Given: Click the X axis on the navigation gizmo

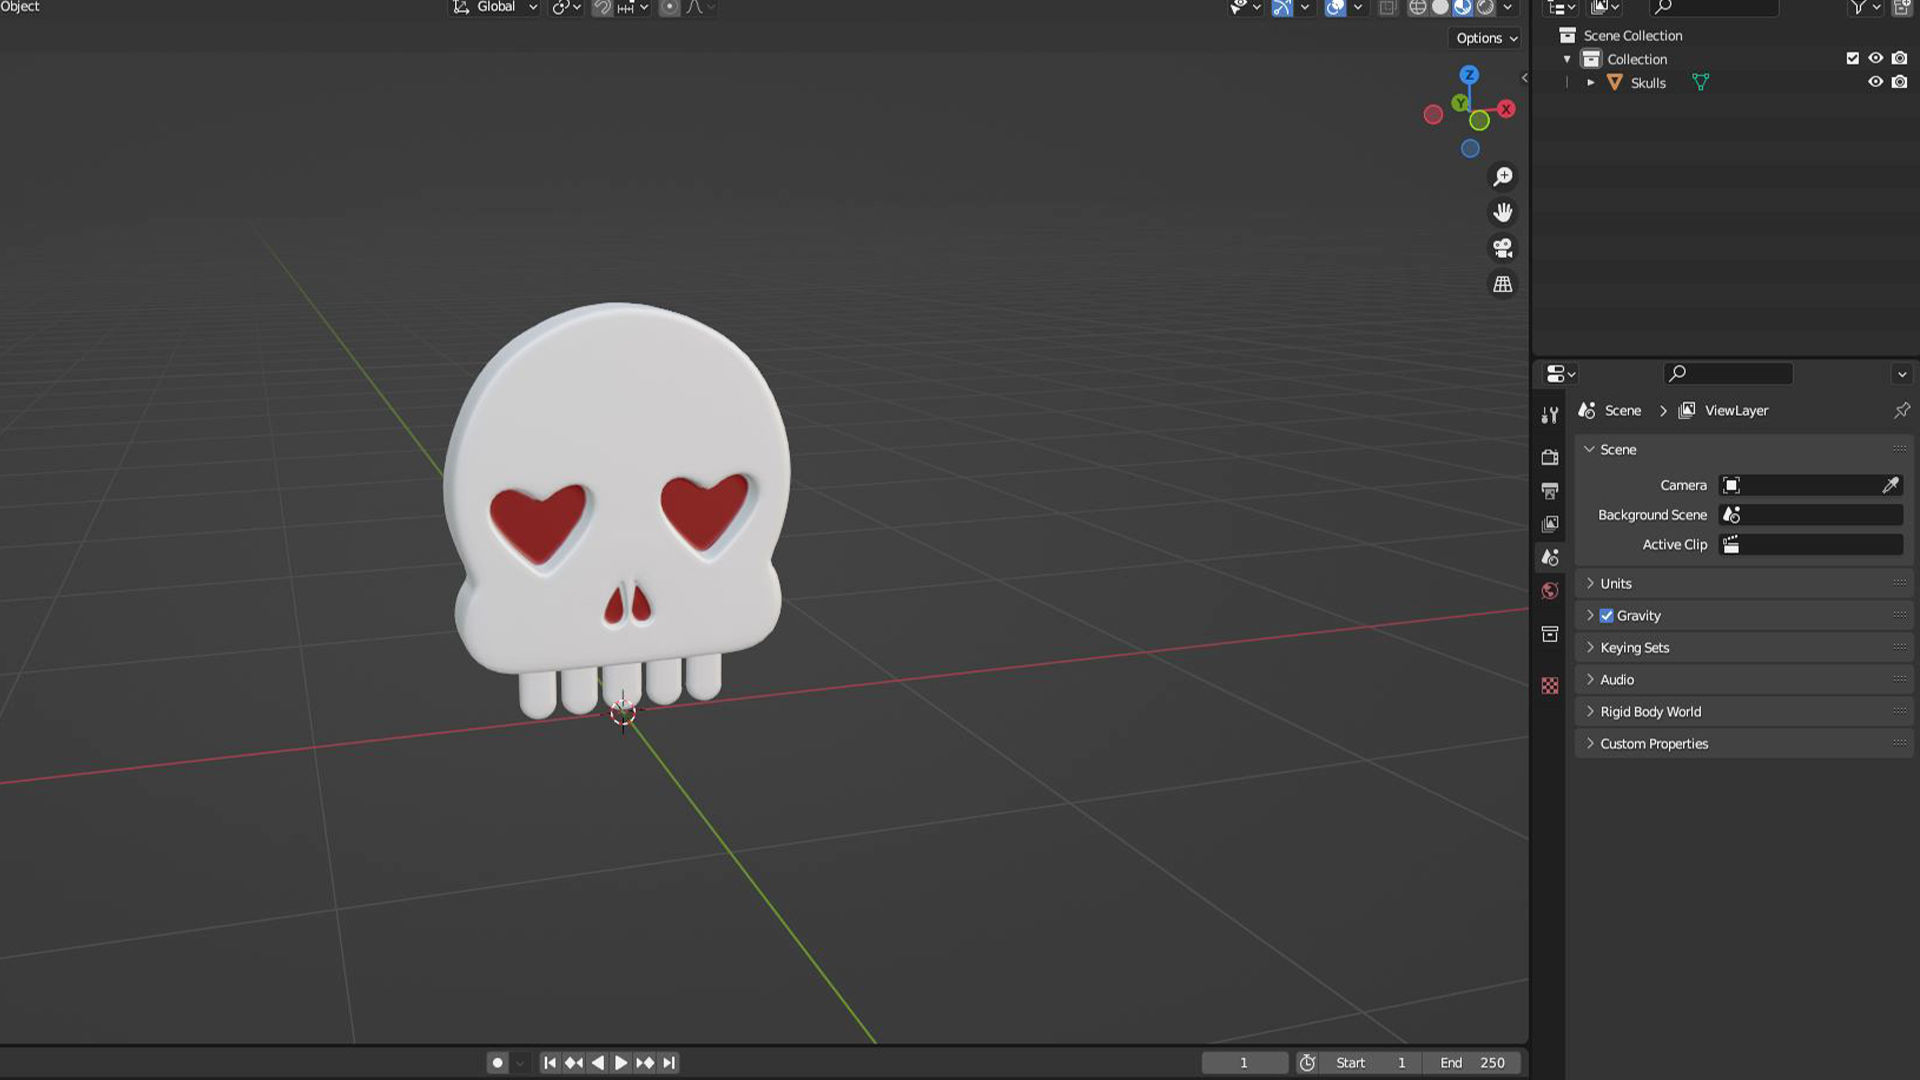Looking at the screenshot, I should (x=1506, y=109).
